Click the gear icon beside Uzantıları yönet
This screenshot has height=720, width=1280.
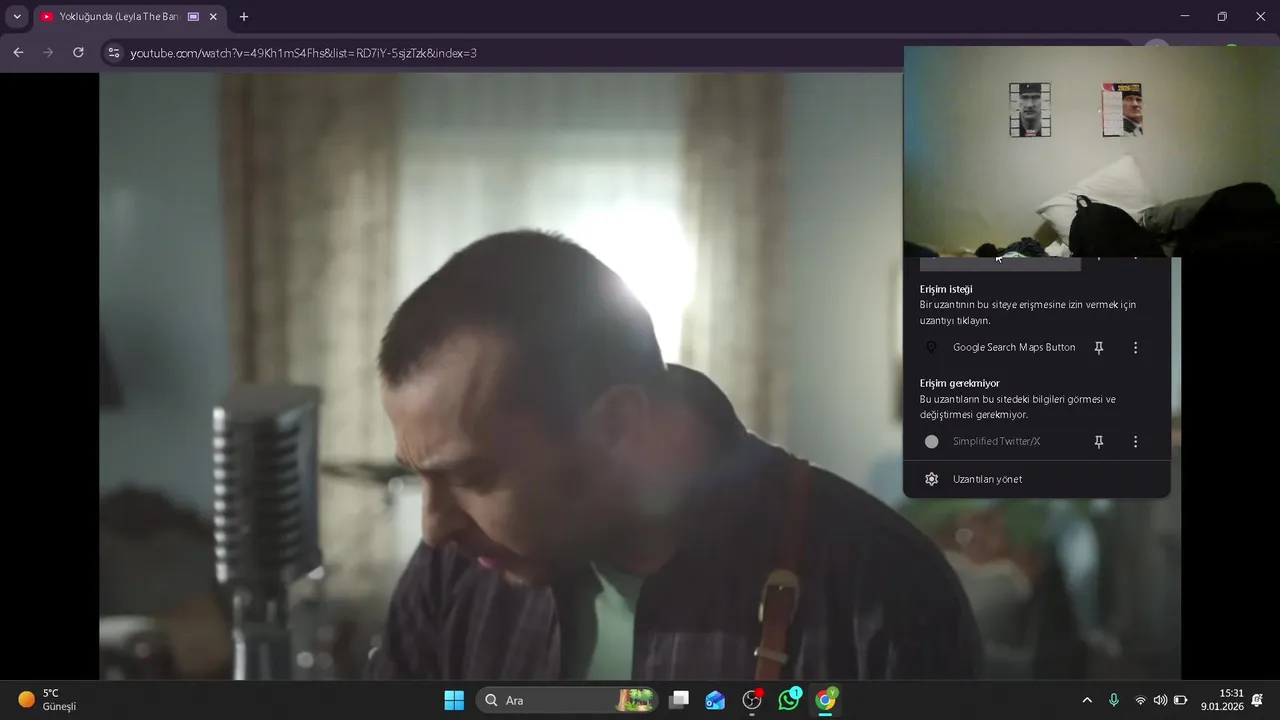931,479
